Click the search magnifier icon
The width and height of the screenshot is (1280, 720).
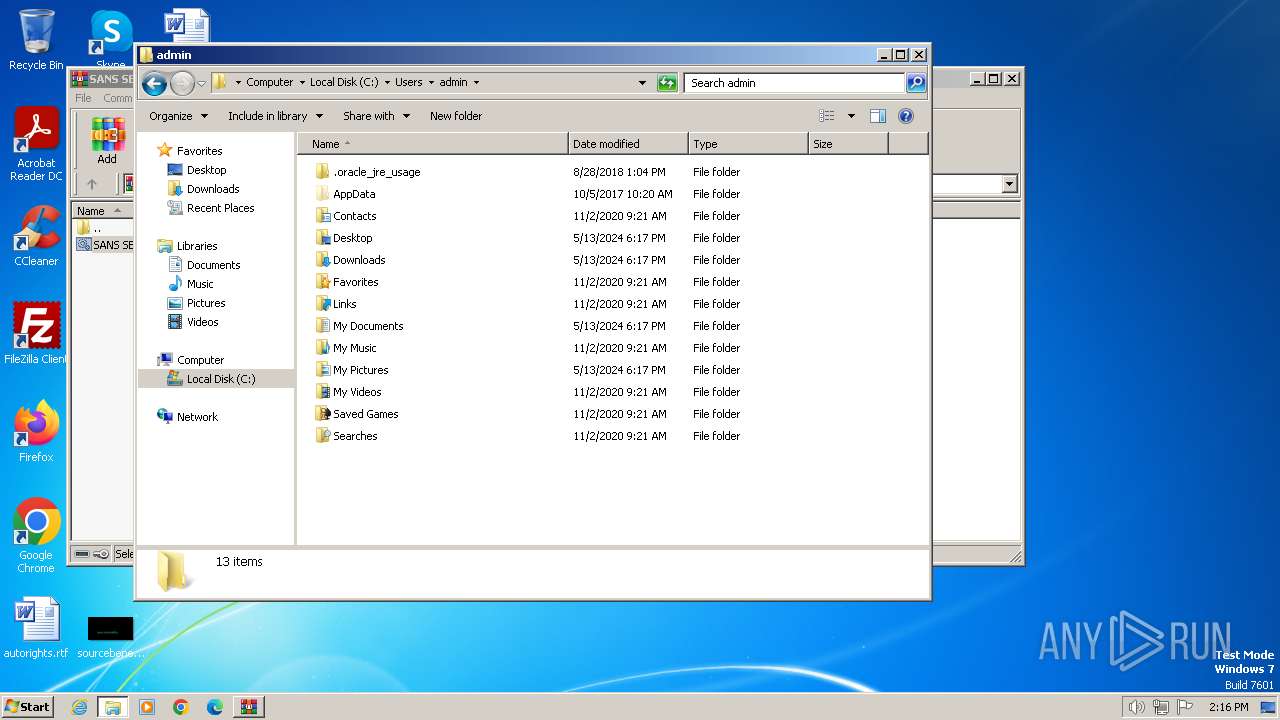pyautogui.click(x=916, y=83)
